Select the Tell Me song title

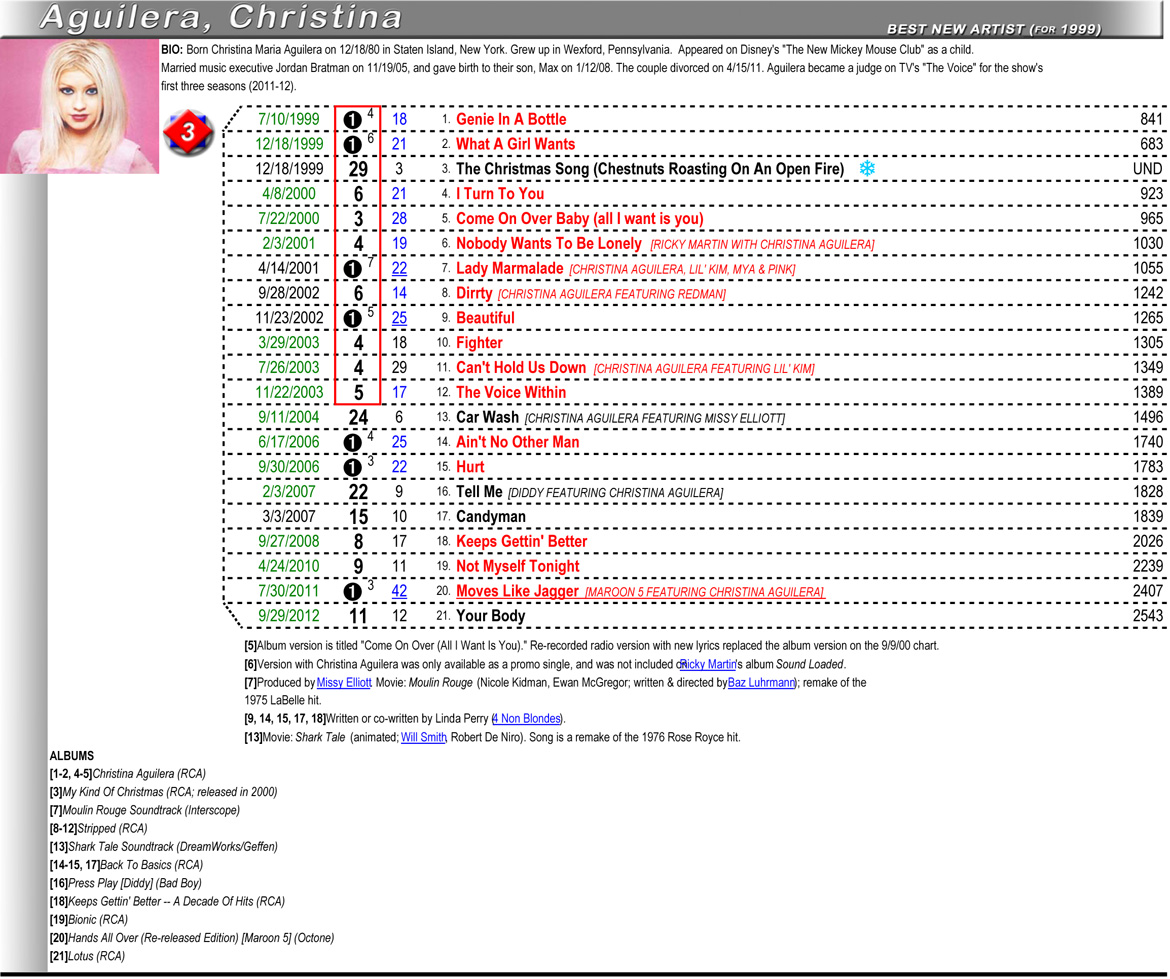[479, 492]
